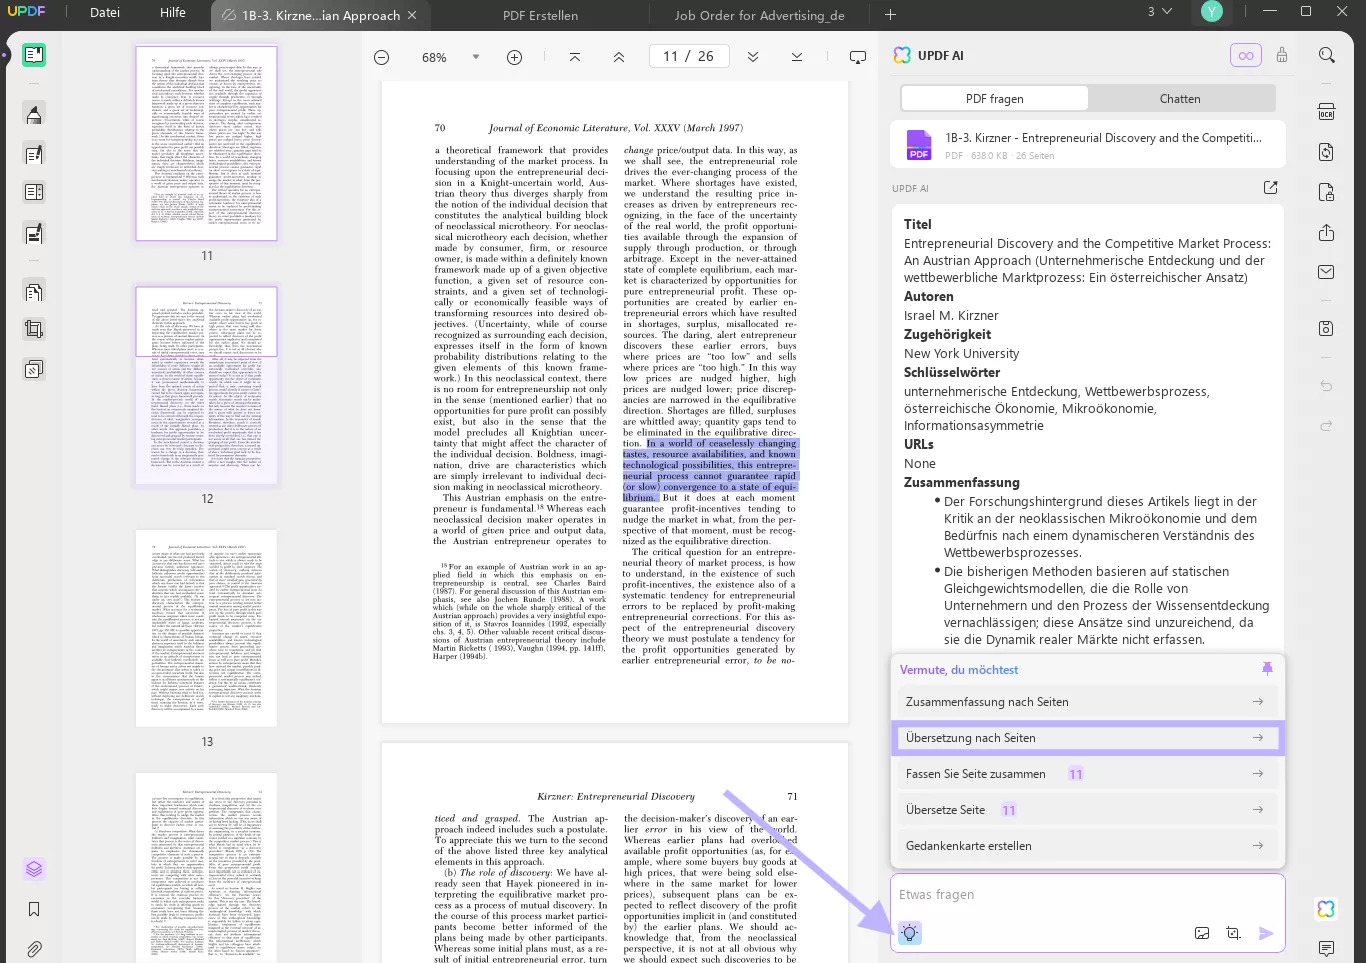1366x963 pixels.
Task: Jump to the last page icon
Action: click(797, 57)
